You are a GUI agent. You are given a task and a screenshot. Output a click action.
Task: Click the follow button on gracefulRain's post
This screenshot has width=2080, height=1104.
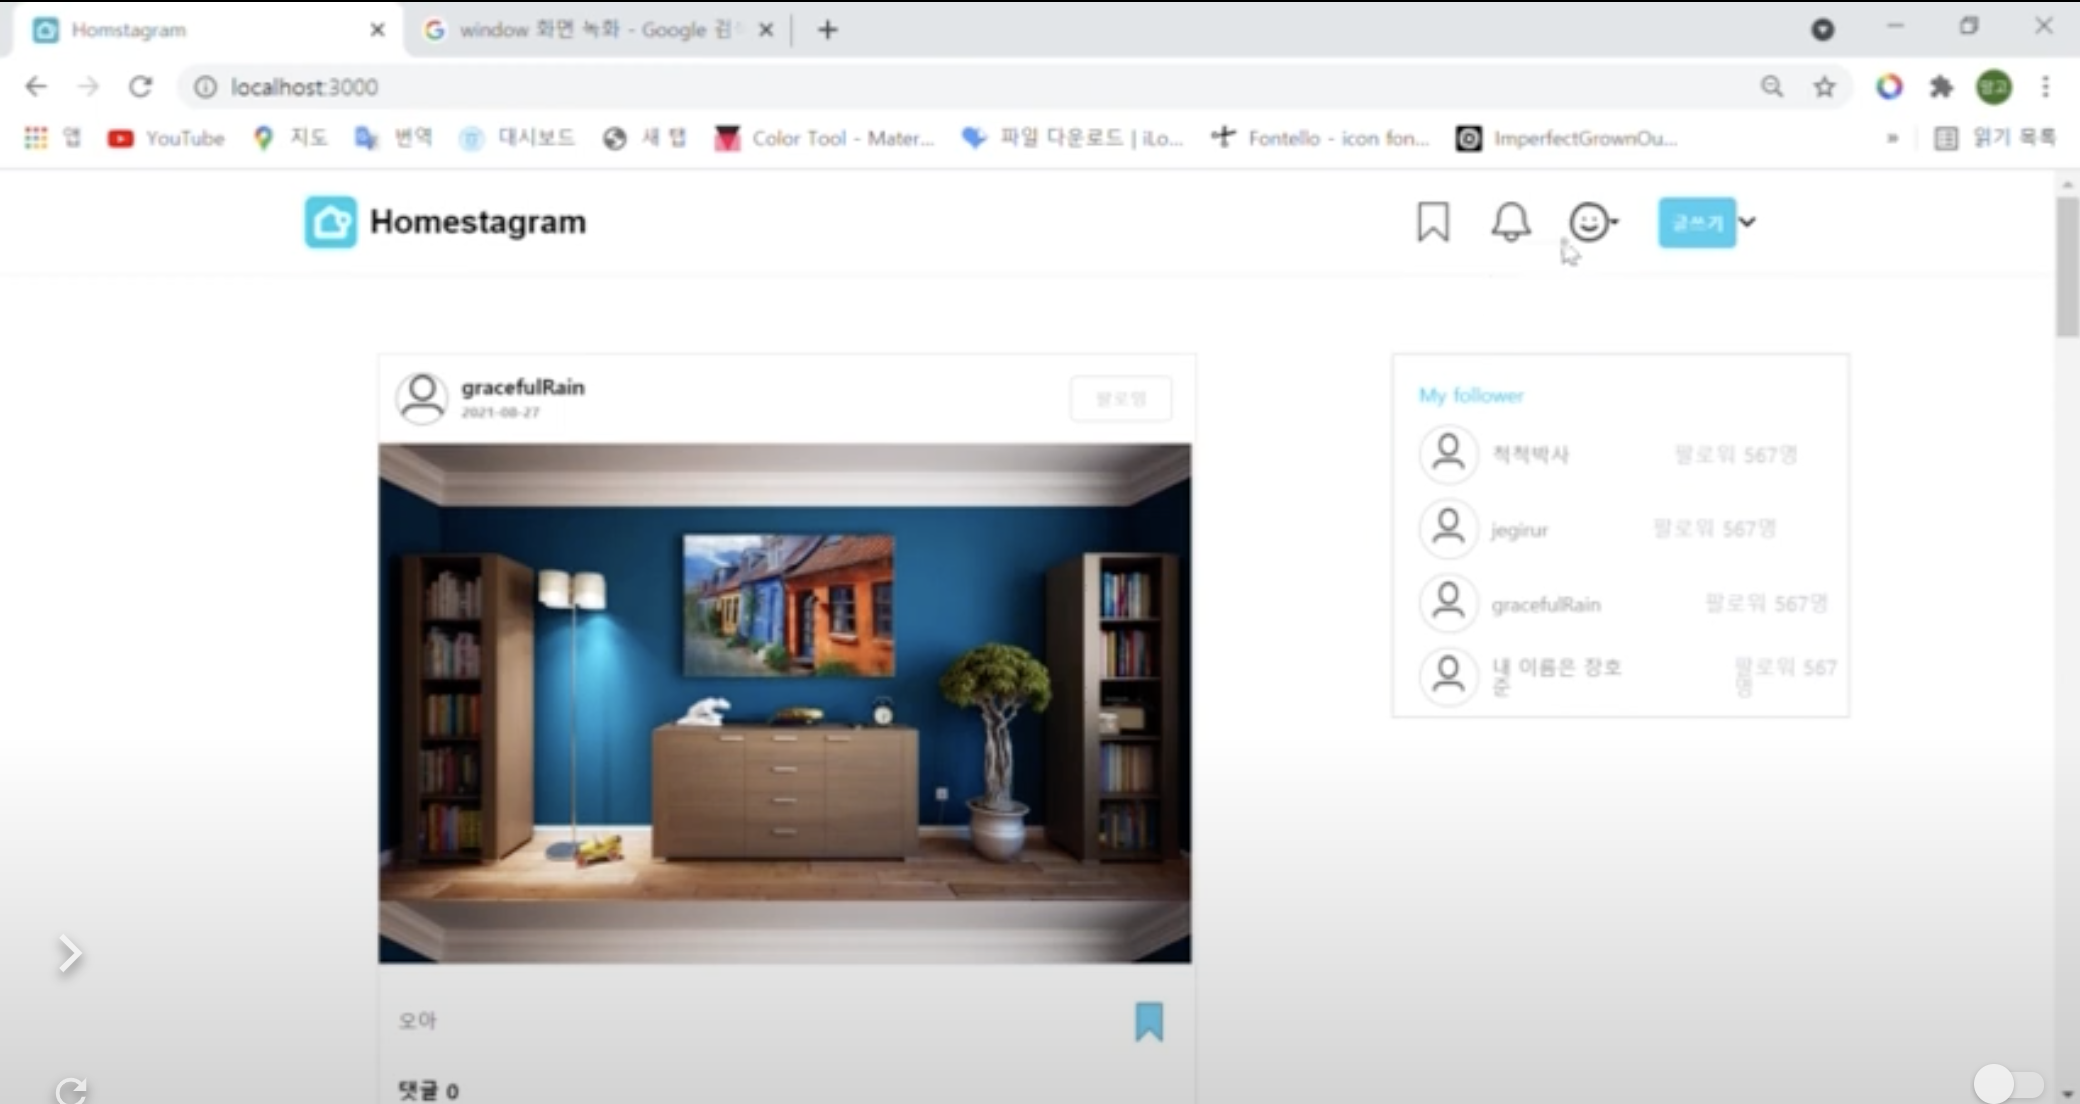click(1120, 398)
